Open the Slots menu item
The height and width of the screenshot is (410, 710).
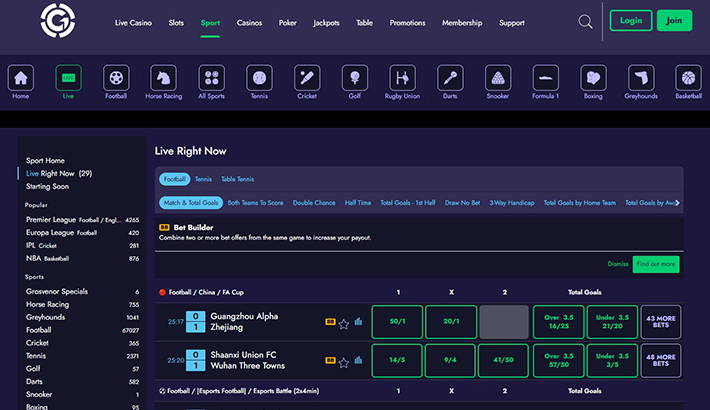click(x=176, y=23)
